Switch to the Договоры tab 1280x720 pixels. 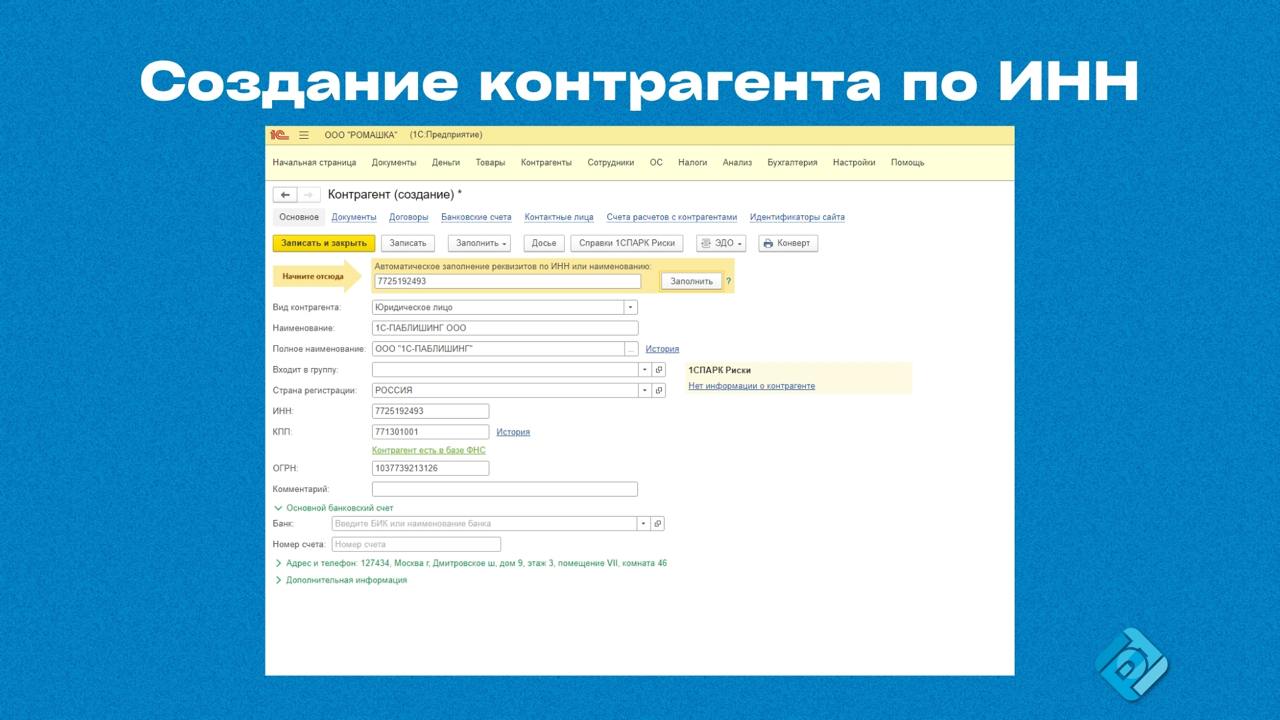[409, 217]
